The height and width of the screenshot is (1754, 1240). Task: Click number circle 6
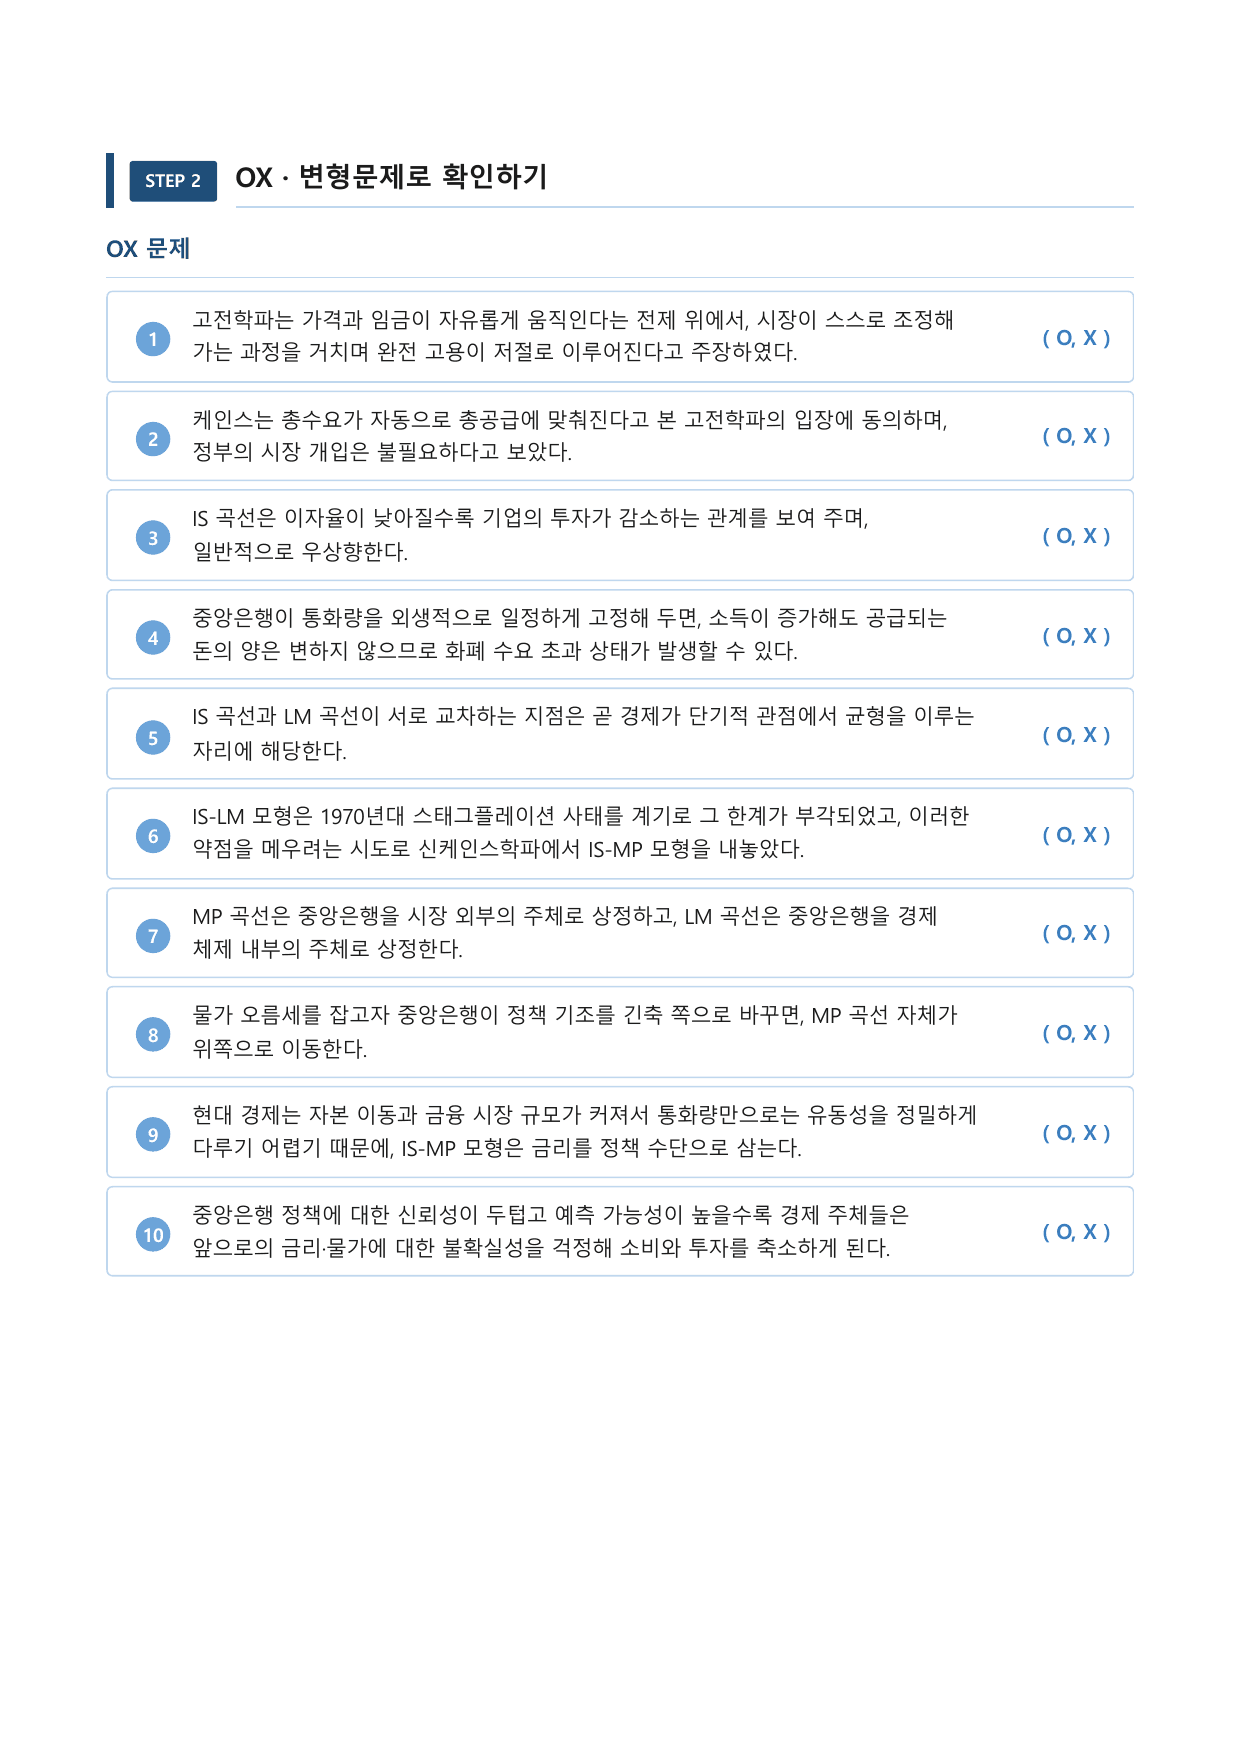click(153, 836)
